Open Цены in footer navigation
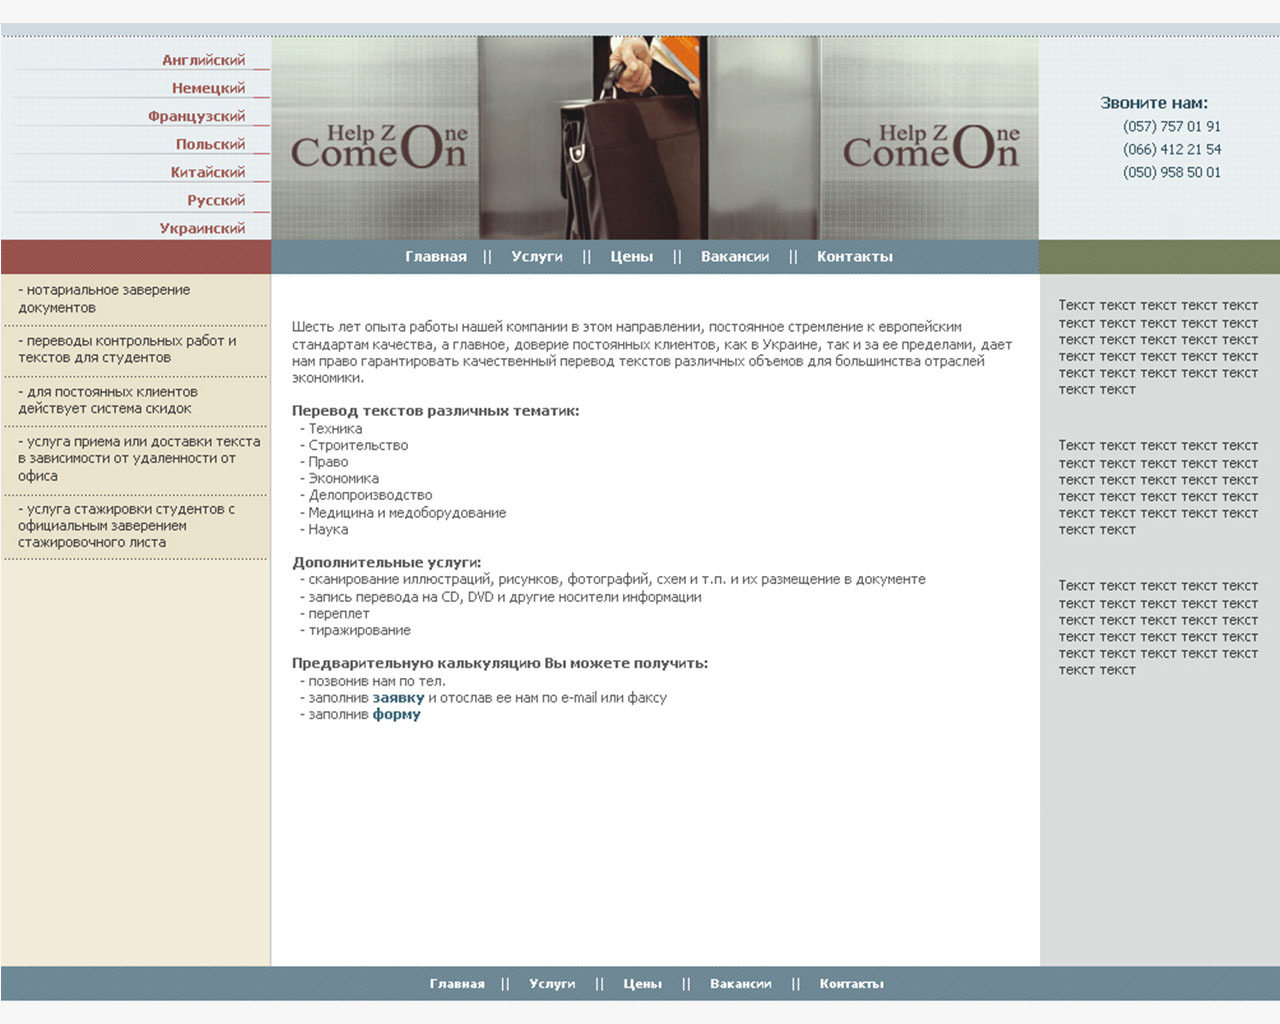Viewport: 1280px width, 1024px height. point(643,984)
